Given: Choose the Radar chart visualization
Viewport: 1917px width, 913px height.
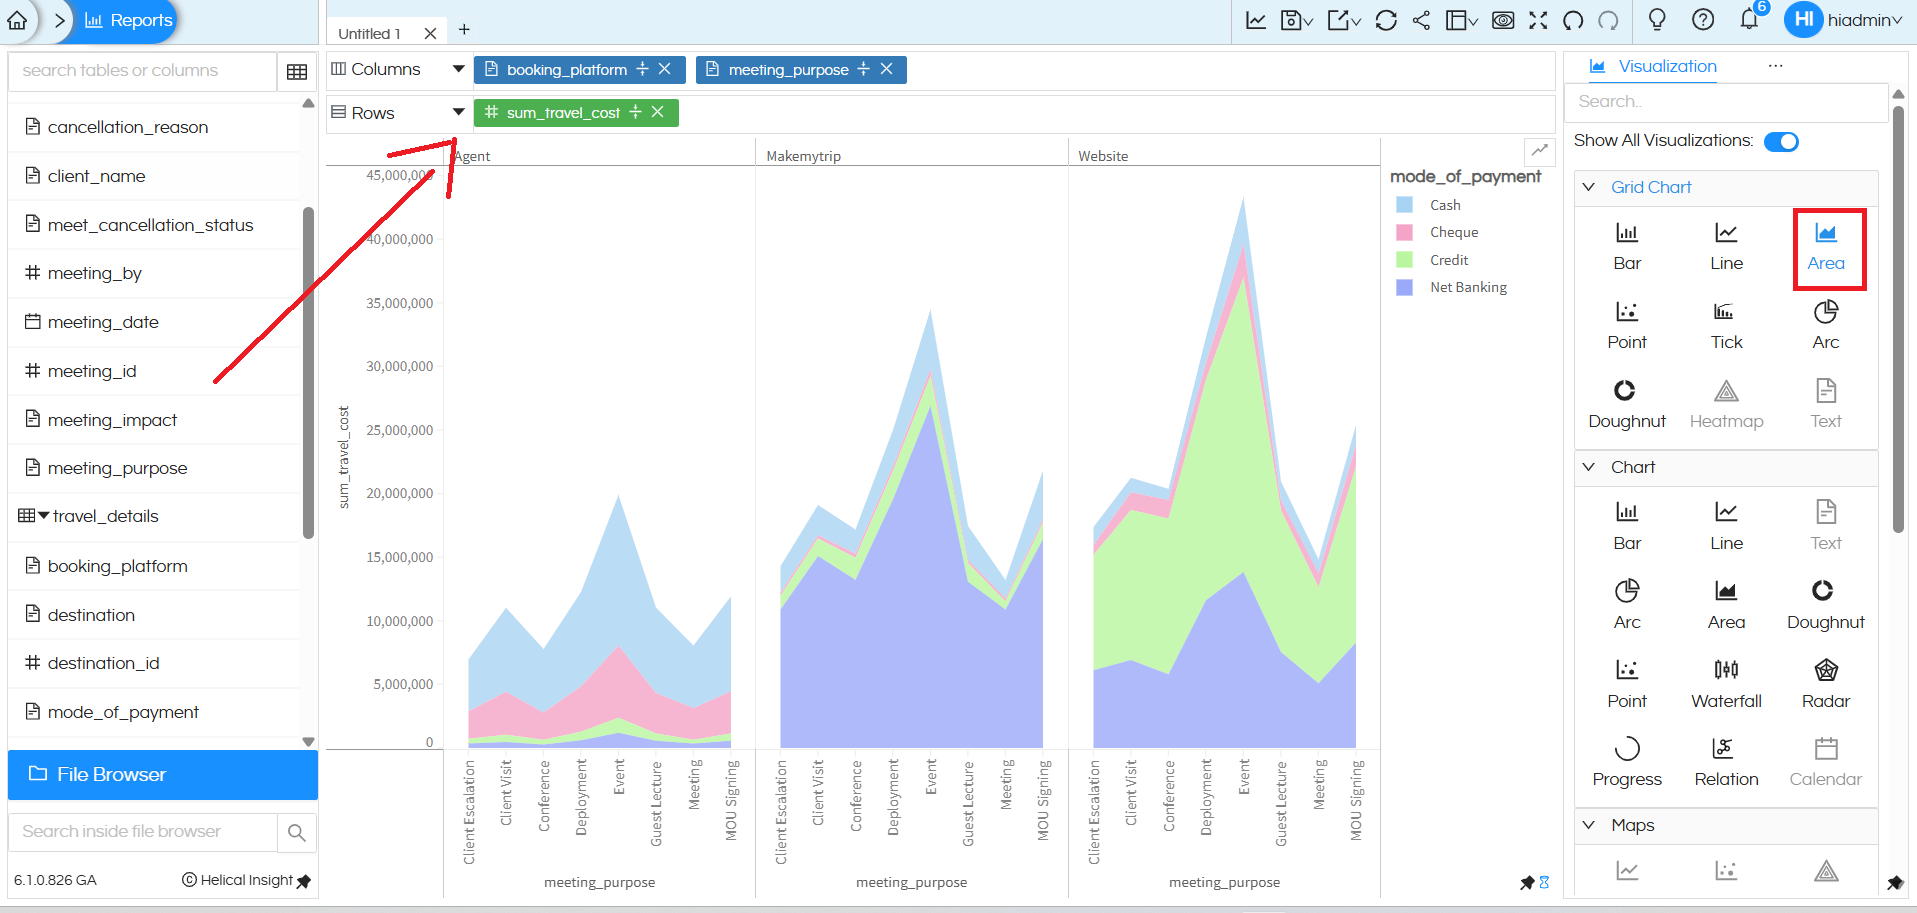Looking at the screenshot, I should pos(1825,682).
